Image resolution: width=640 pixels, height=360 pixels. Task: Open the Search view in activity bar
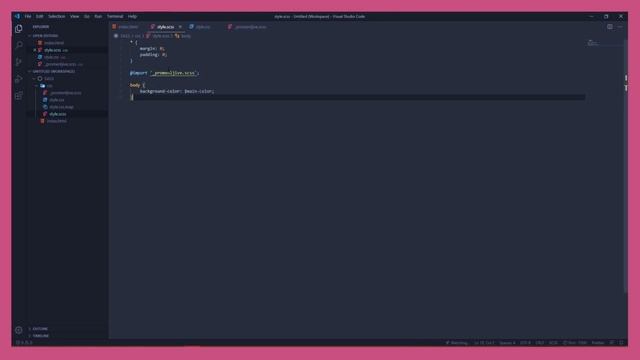[x=19, y=45]
